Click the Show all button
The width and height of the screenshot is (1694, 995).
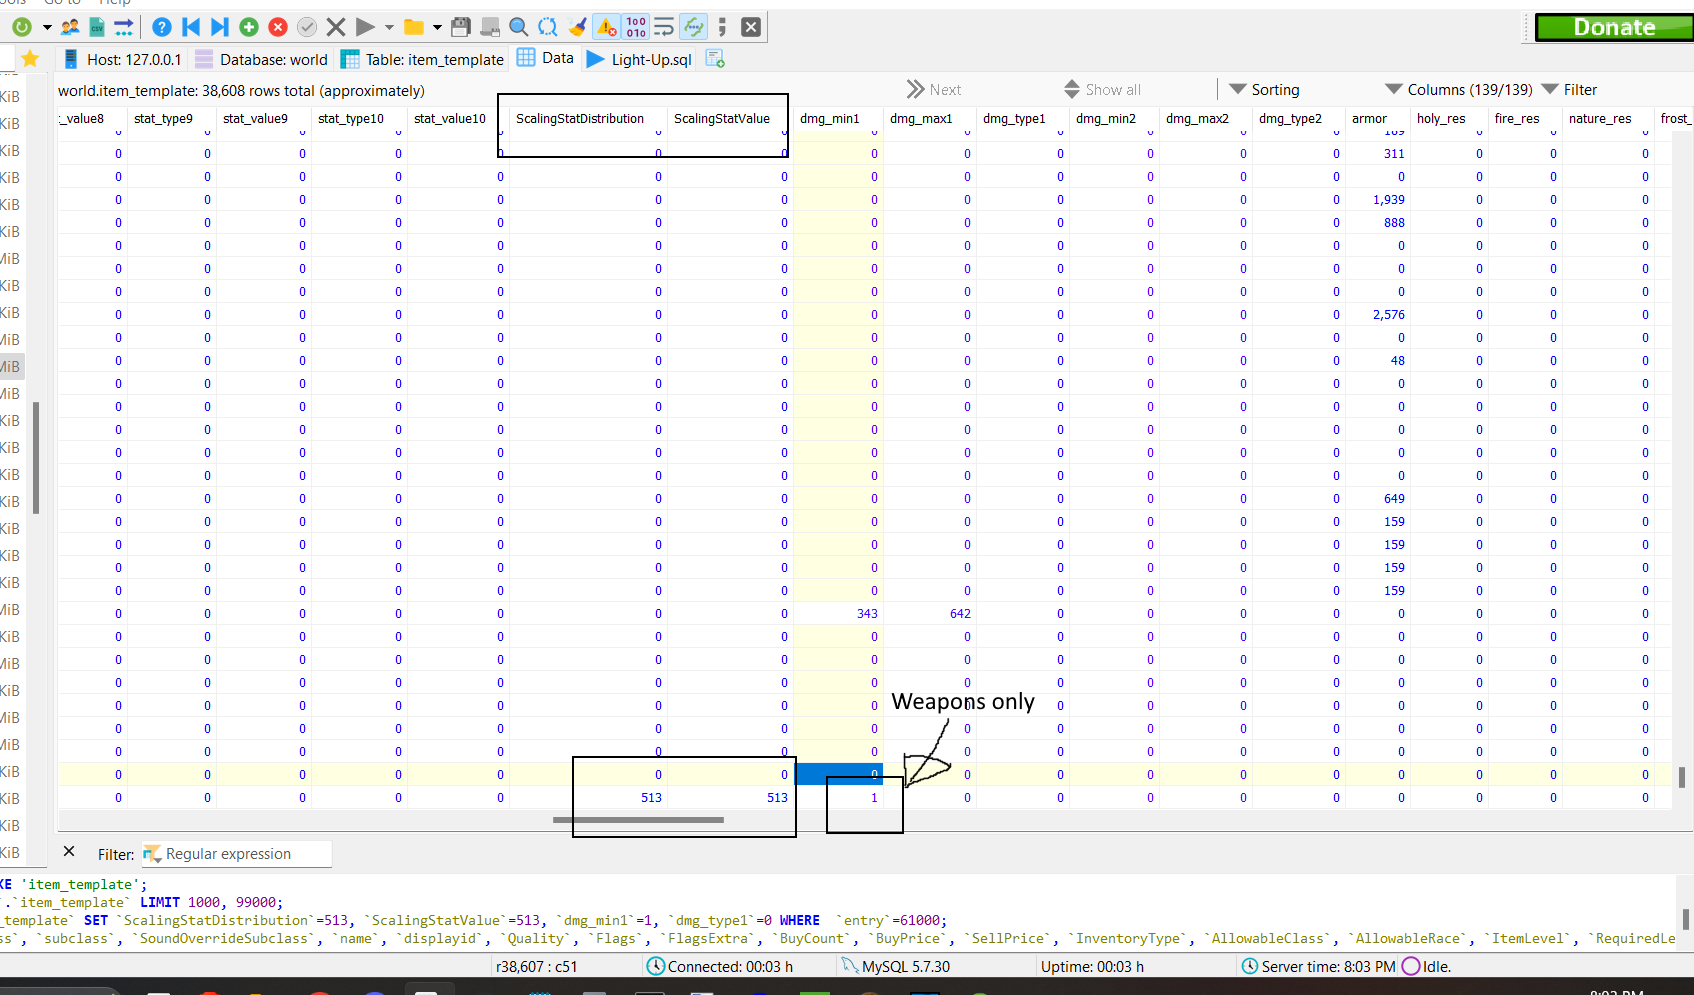point(1102,90)
